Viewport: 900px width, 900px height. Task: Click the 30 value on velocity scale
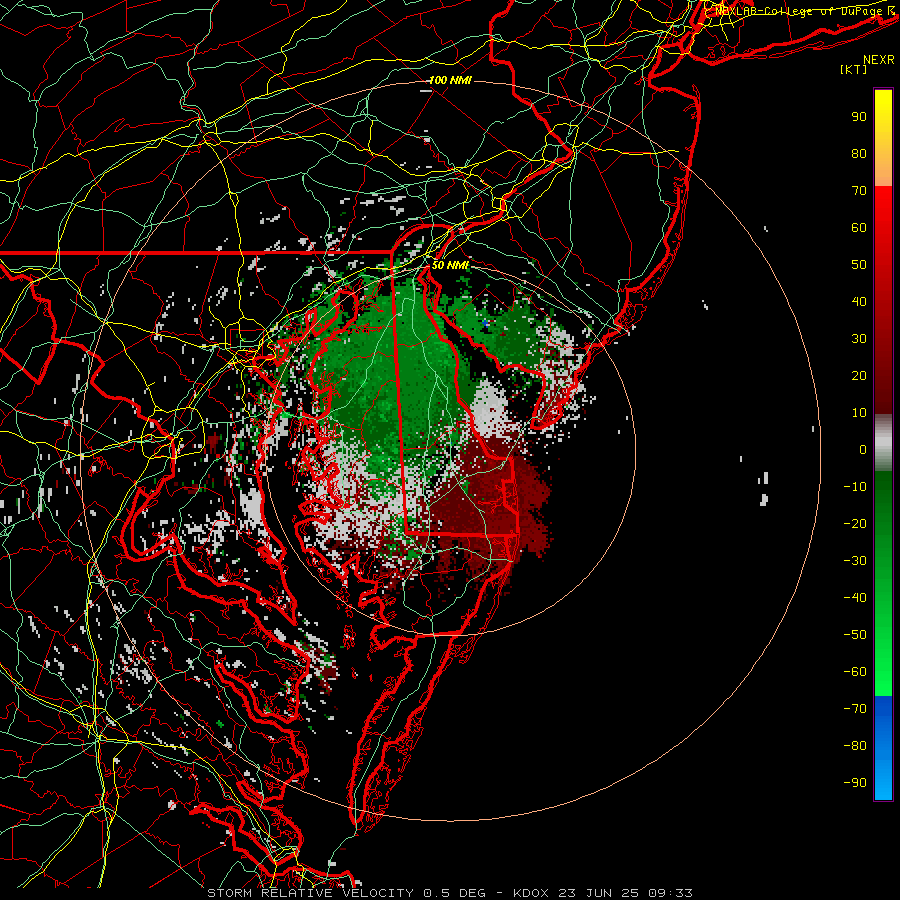pyautogui.click(x=859, y=339)
